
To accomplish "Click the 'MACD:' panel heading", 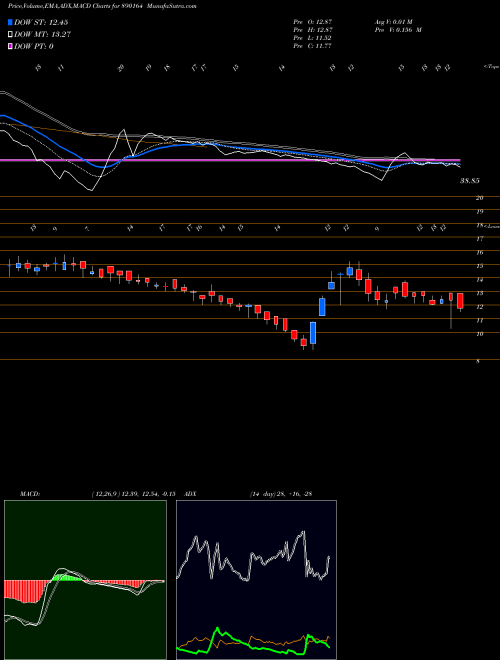I will [29, 493].
